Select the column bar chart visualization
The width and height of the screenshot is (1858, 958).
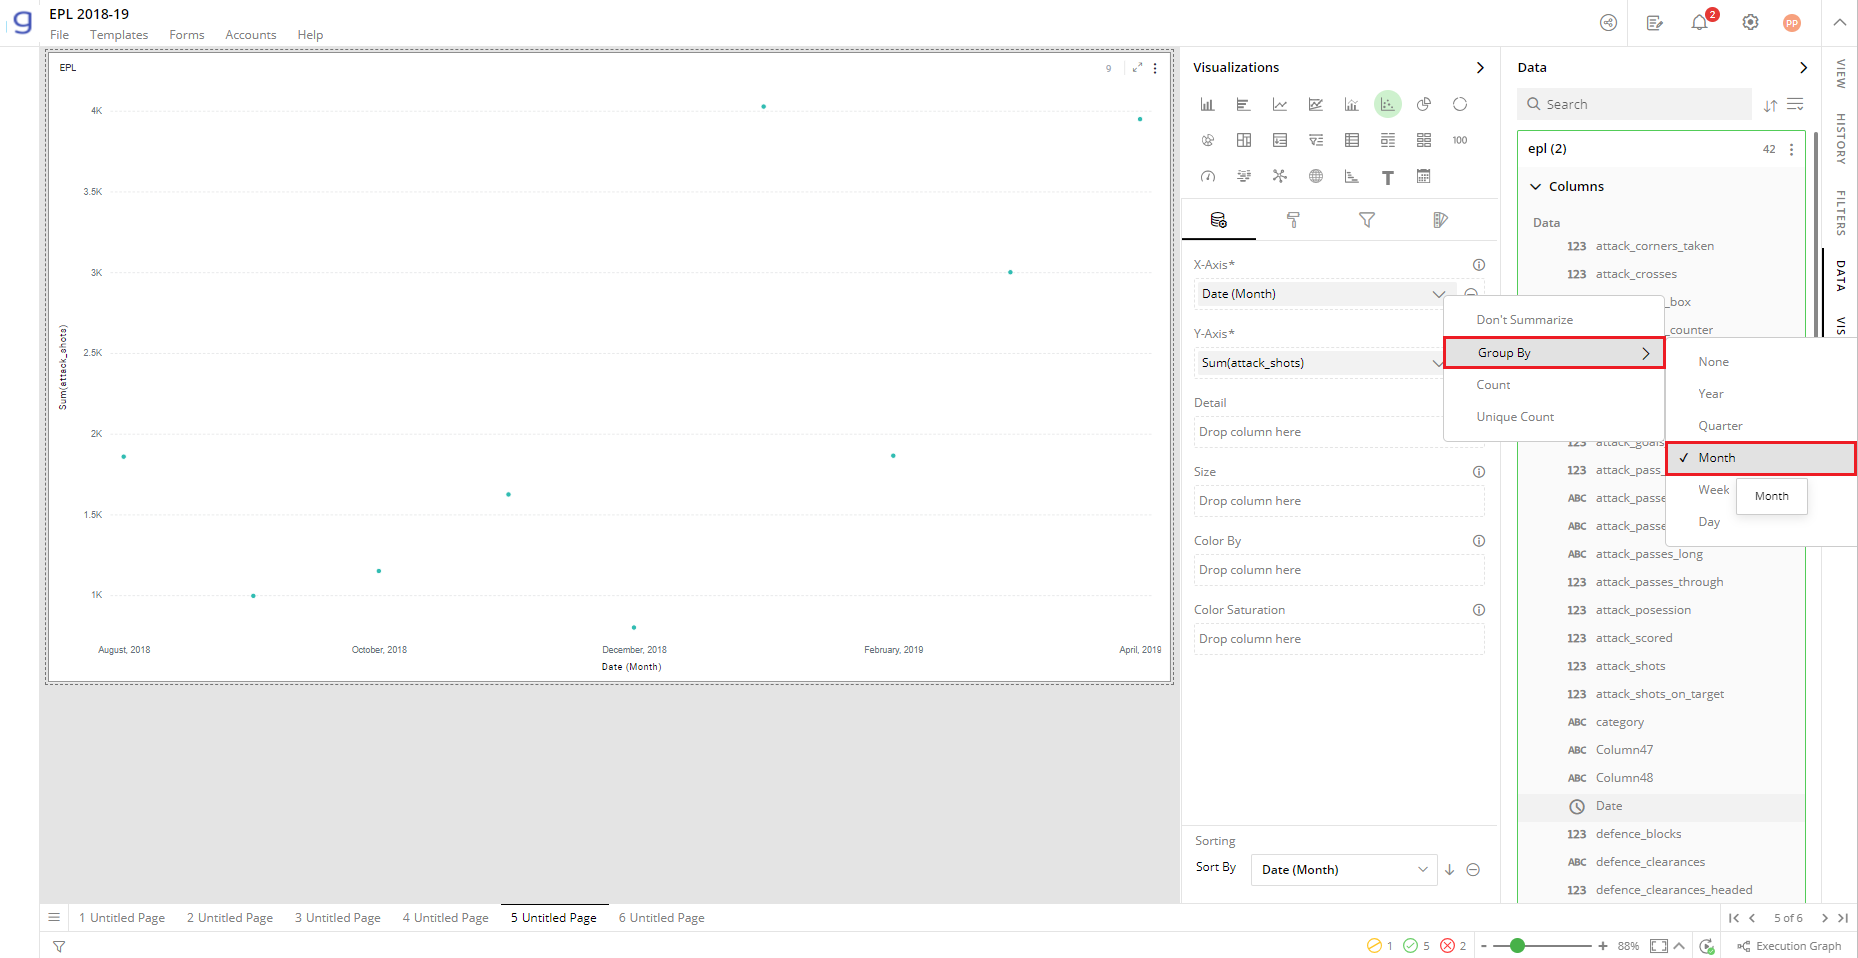point(1207,104)
